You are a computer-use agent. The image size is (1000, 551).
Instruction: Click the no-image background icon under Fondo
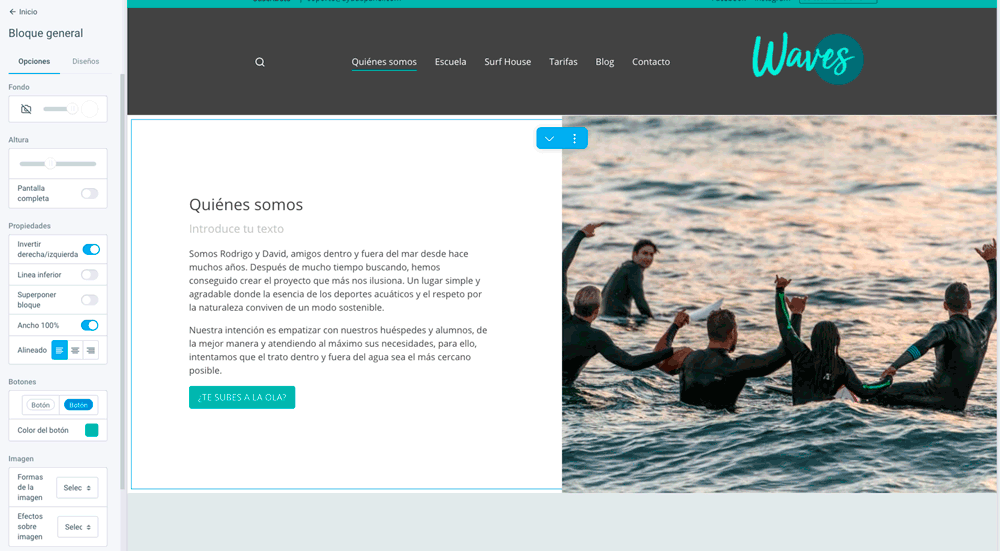(x=26, y=109)
